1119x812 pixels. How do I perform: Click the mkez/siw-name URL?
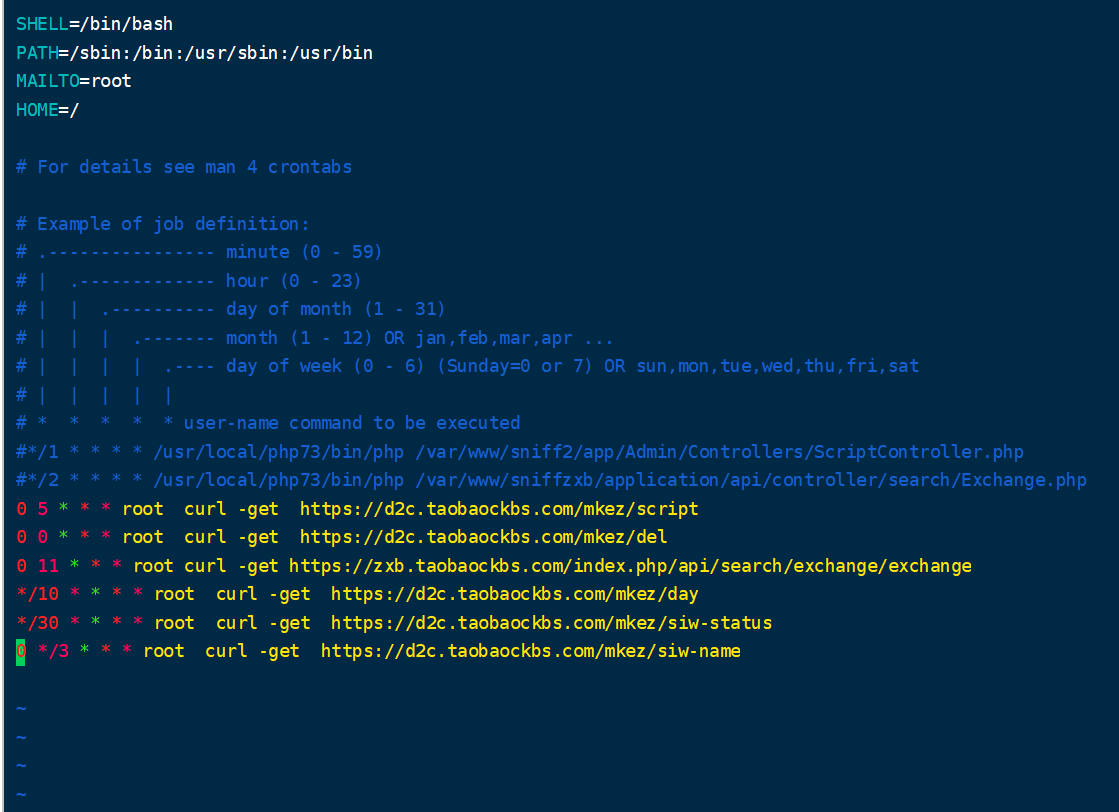click(x=530, y=651)
